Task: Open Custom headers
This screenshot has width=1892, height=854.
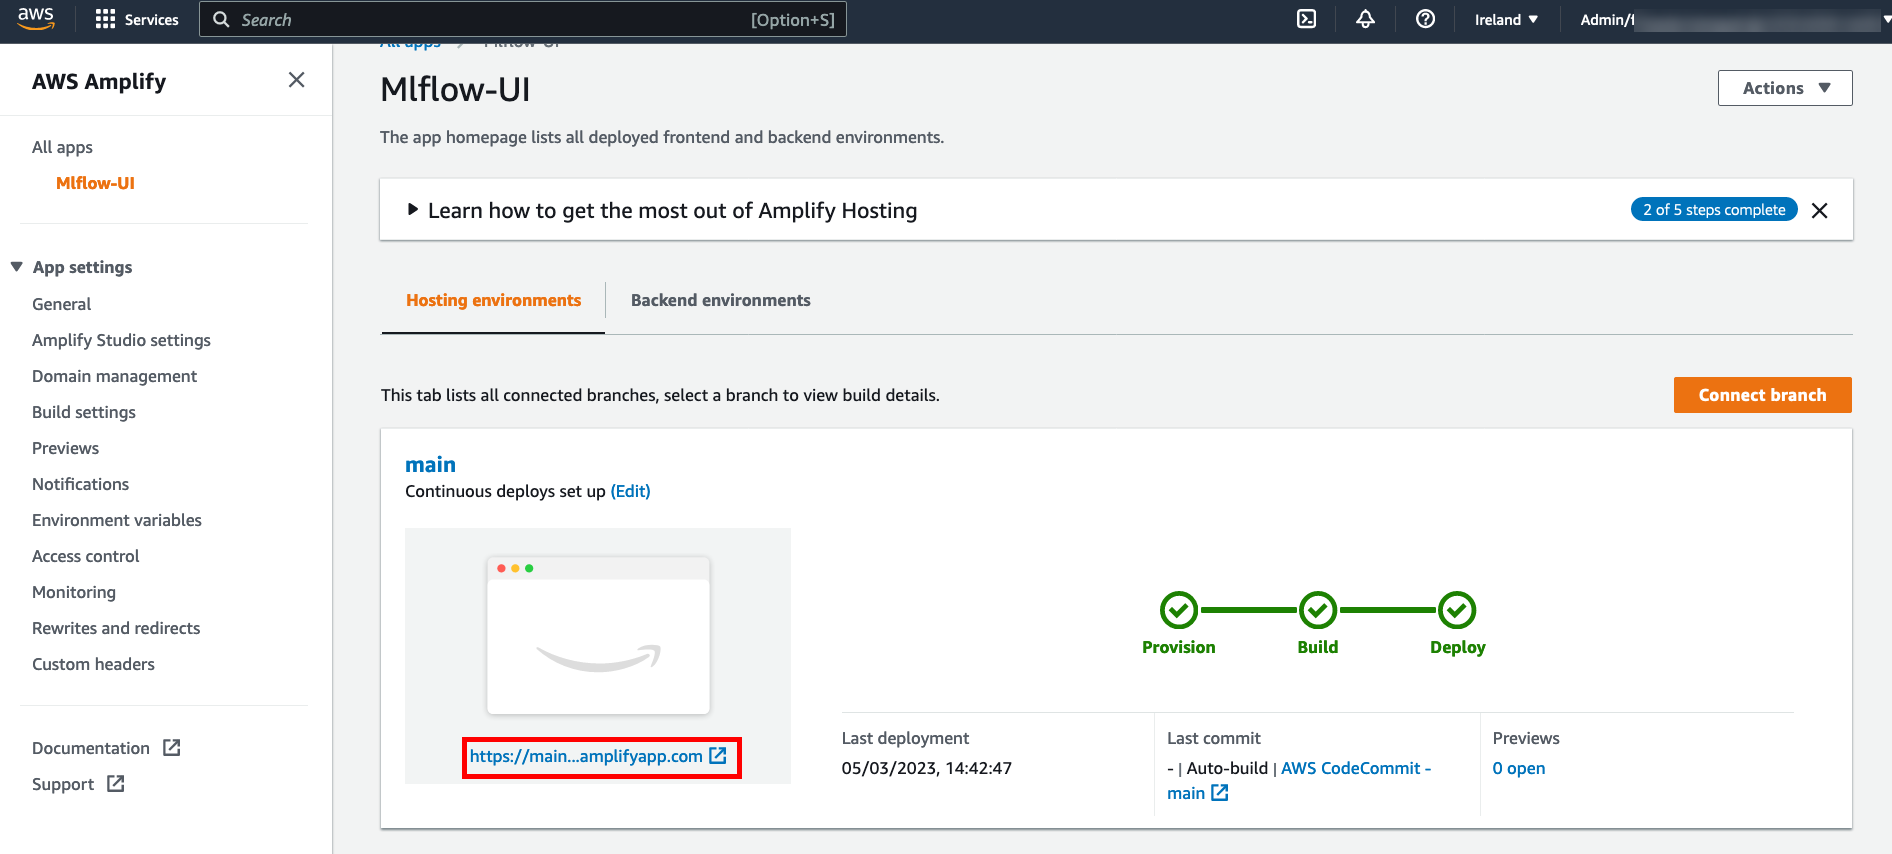Action: tap(93, 664)
